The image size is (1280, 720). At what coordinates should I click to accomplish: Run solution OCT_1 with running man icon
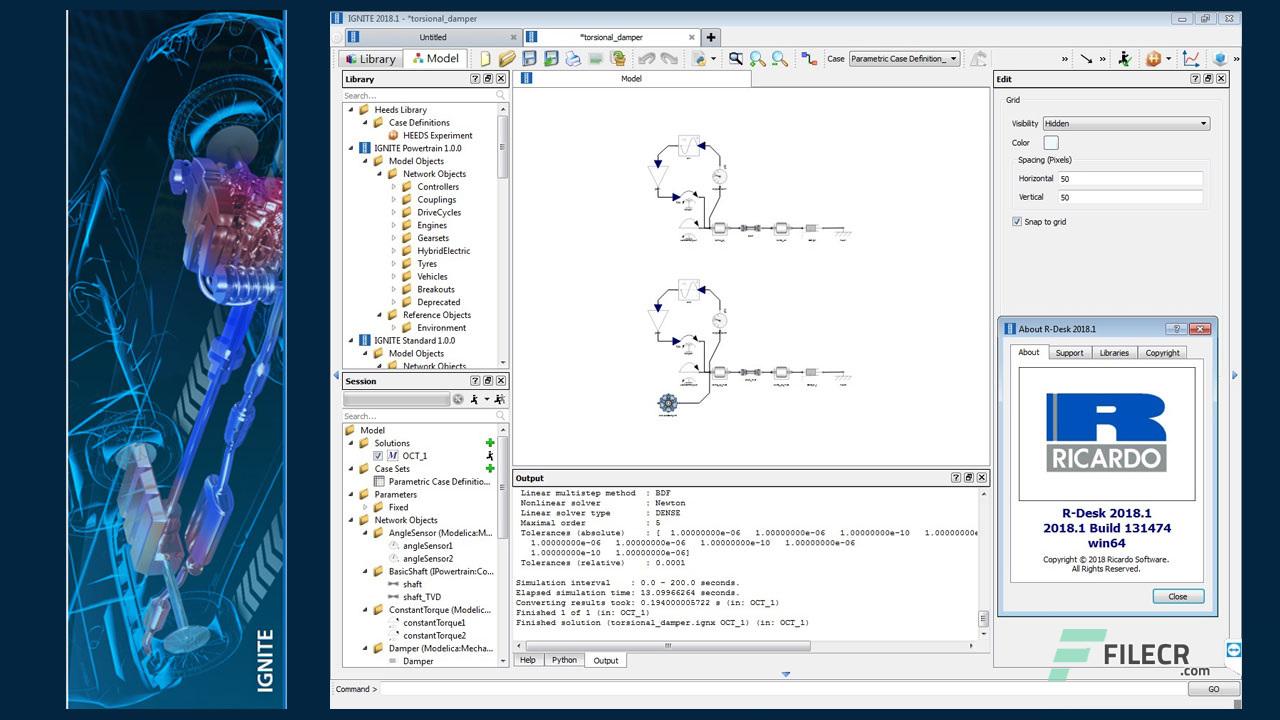490,456
